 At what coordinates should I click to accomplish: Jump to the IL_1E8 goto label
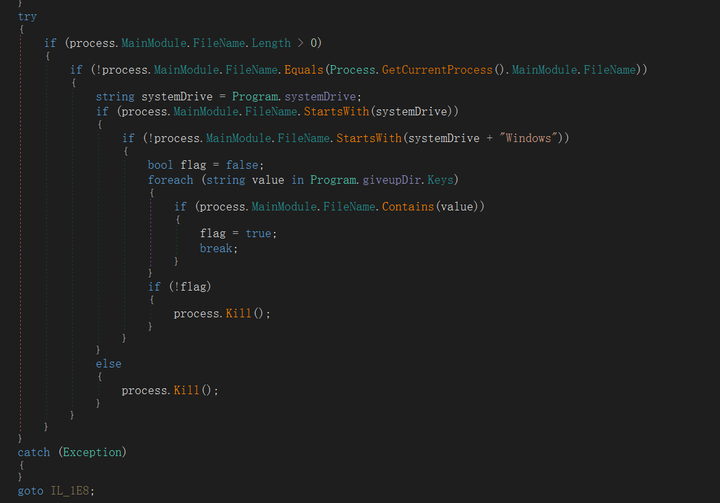pyautogui.click(x=72, y=491)
